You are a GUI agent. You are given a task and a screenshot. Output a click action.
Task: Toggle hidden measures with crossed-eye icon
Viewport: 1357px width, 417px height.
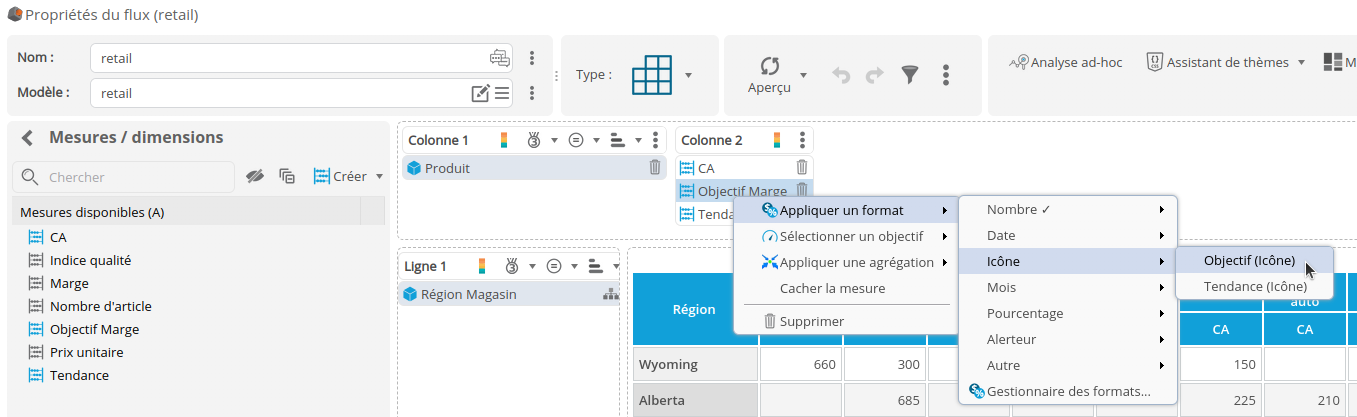(x=255, y=176)
